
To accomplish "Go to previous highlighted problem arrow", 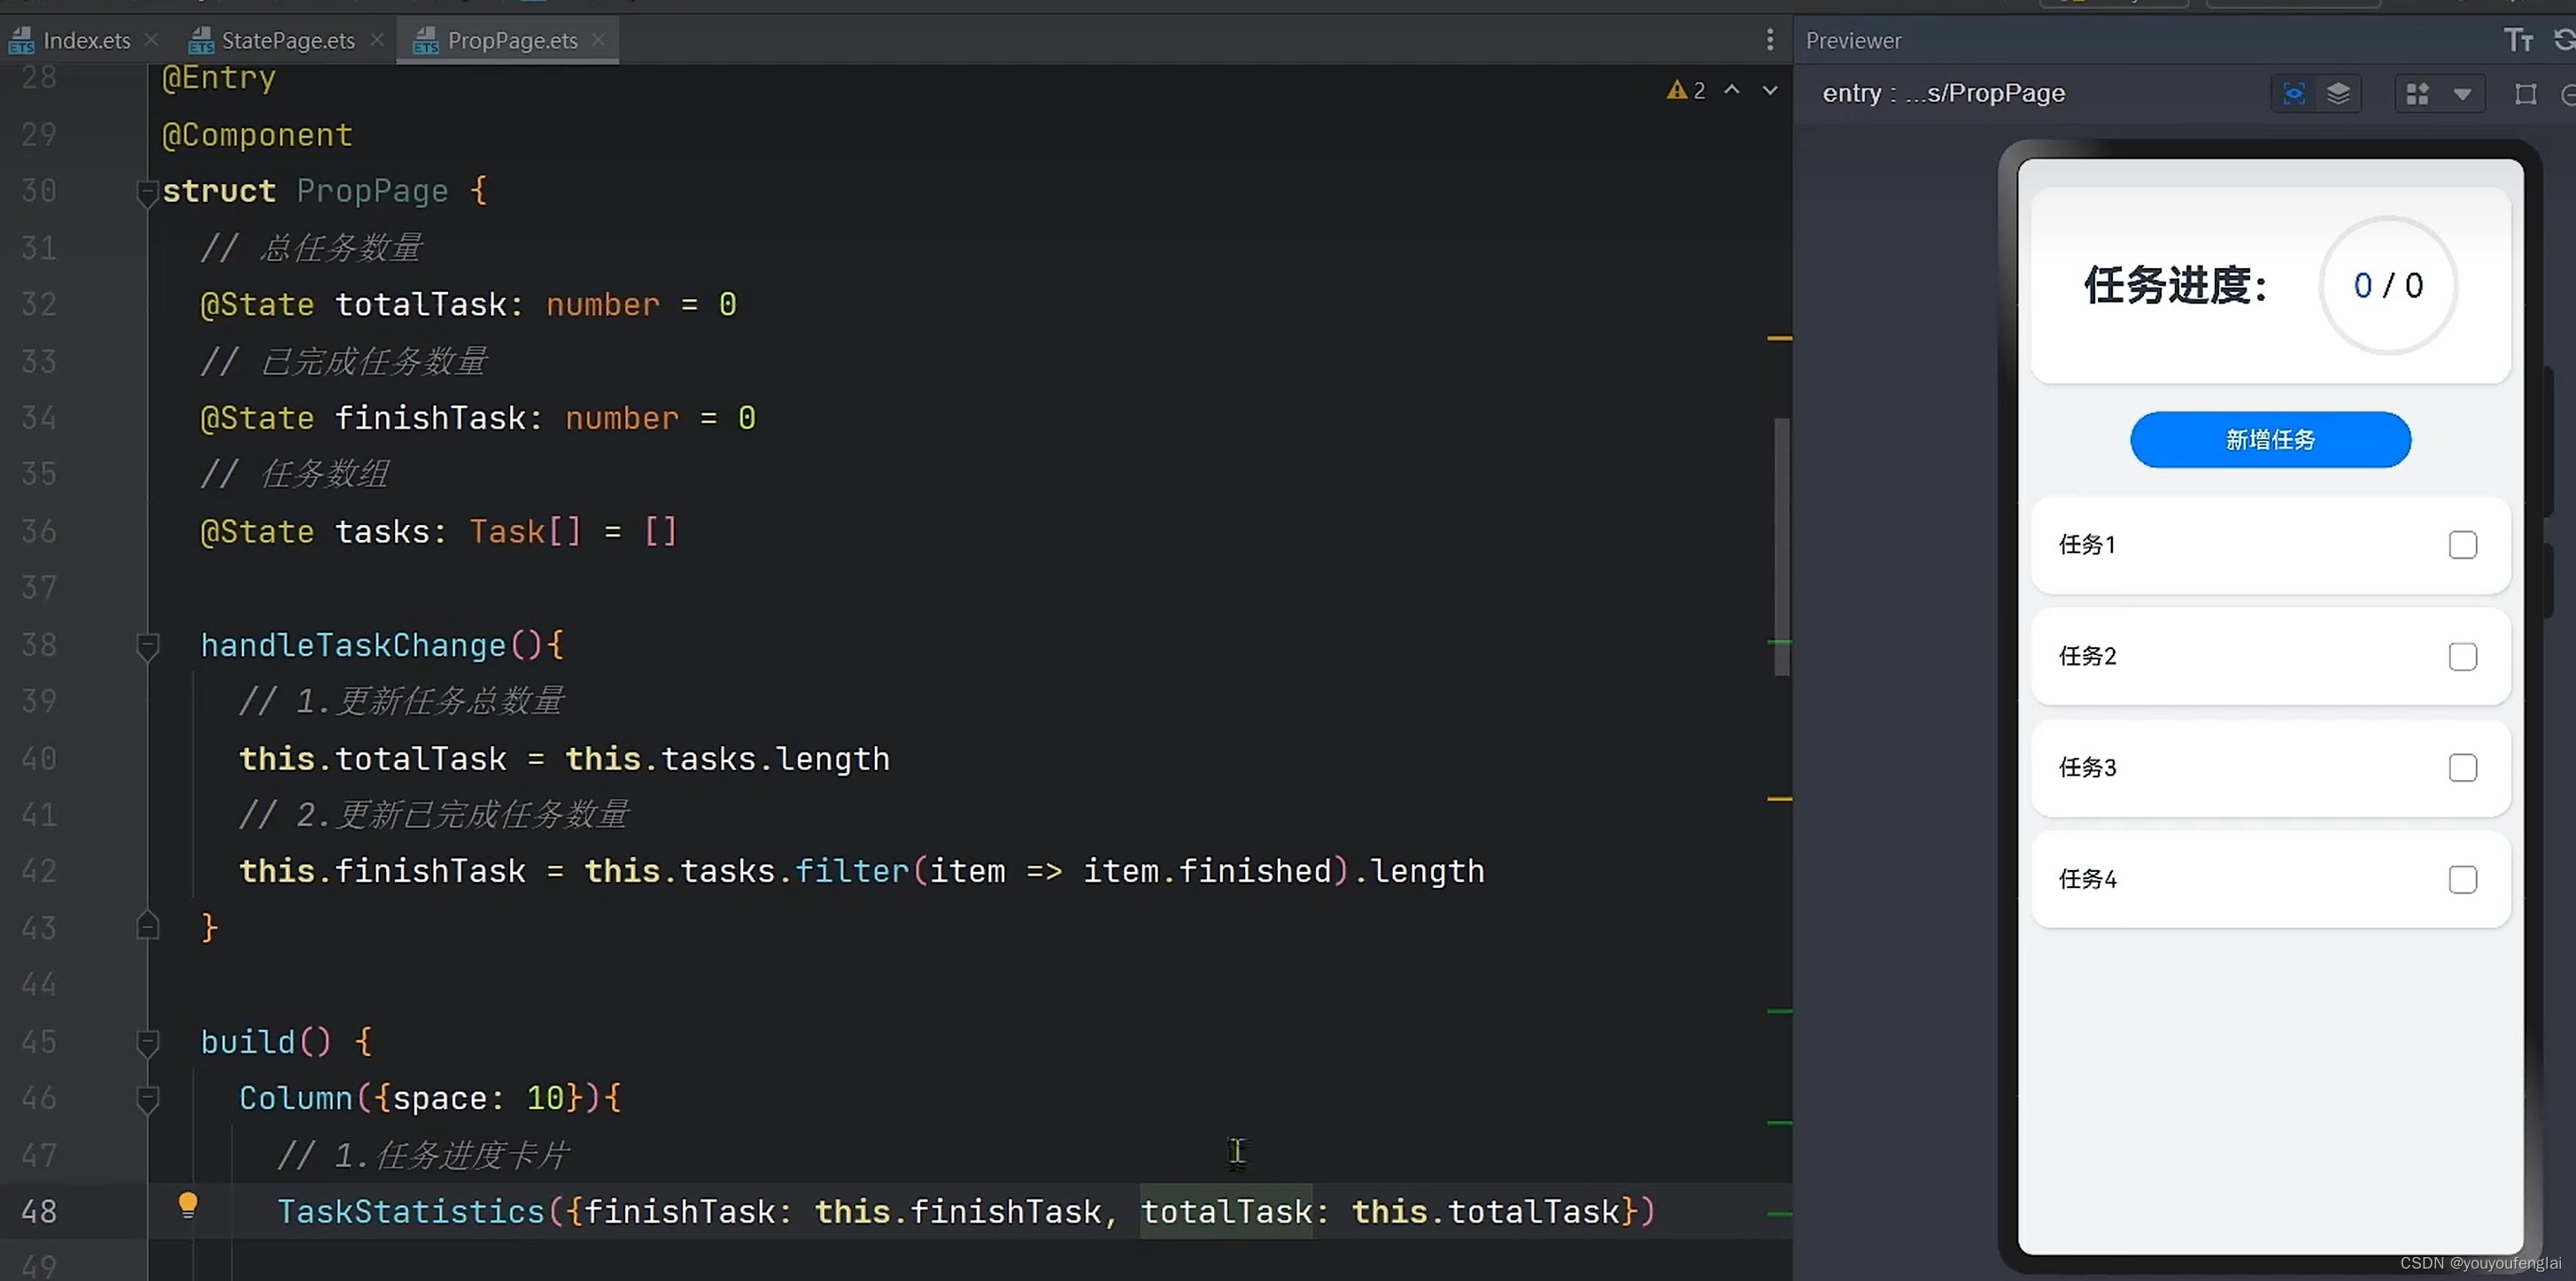I will click(1732, 90).
